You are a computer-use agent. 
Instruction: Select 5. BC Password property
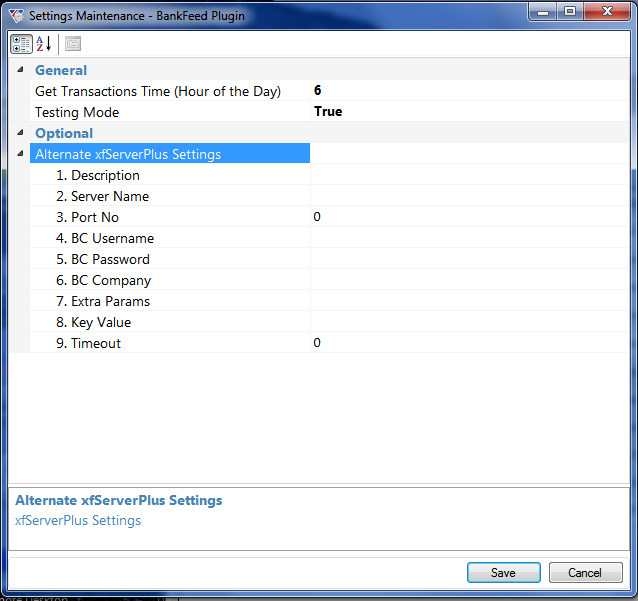point(170,259)
